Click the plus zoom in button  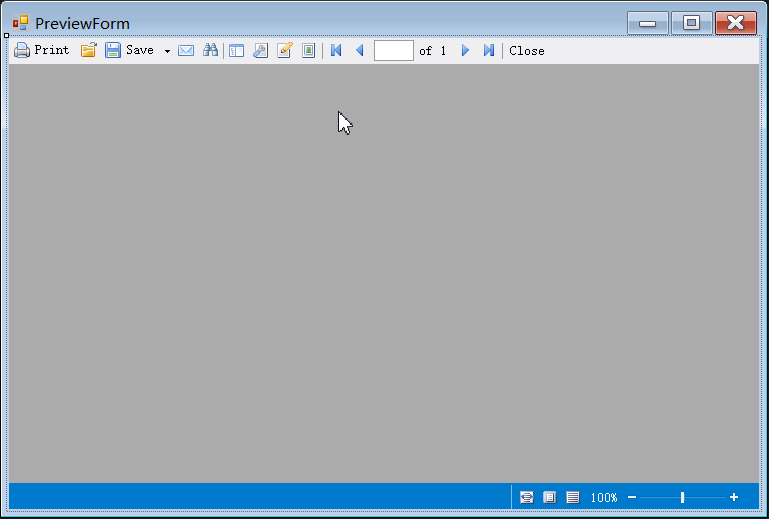coord(734,497)
